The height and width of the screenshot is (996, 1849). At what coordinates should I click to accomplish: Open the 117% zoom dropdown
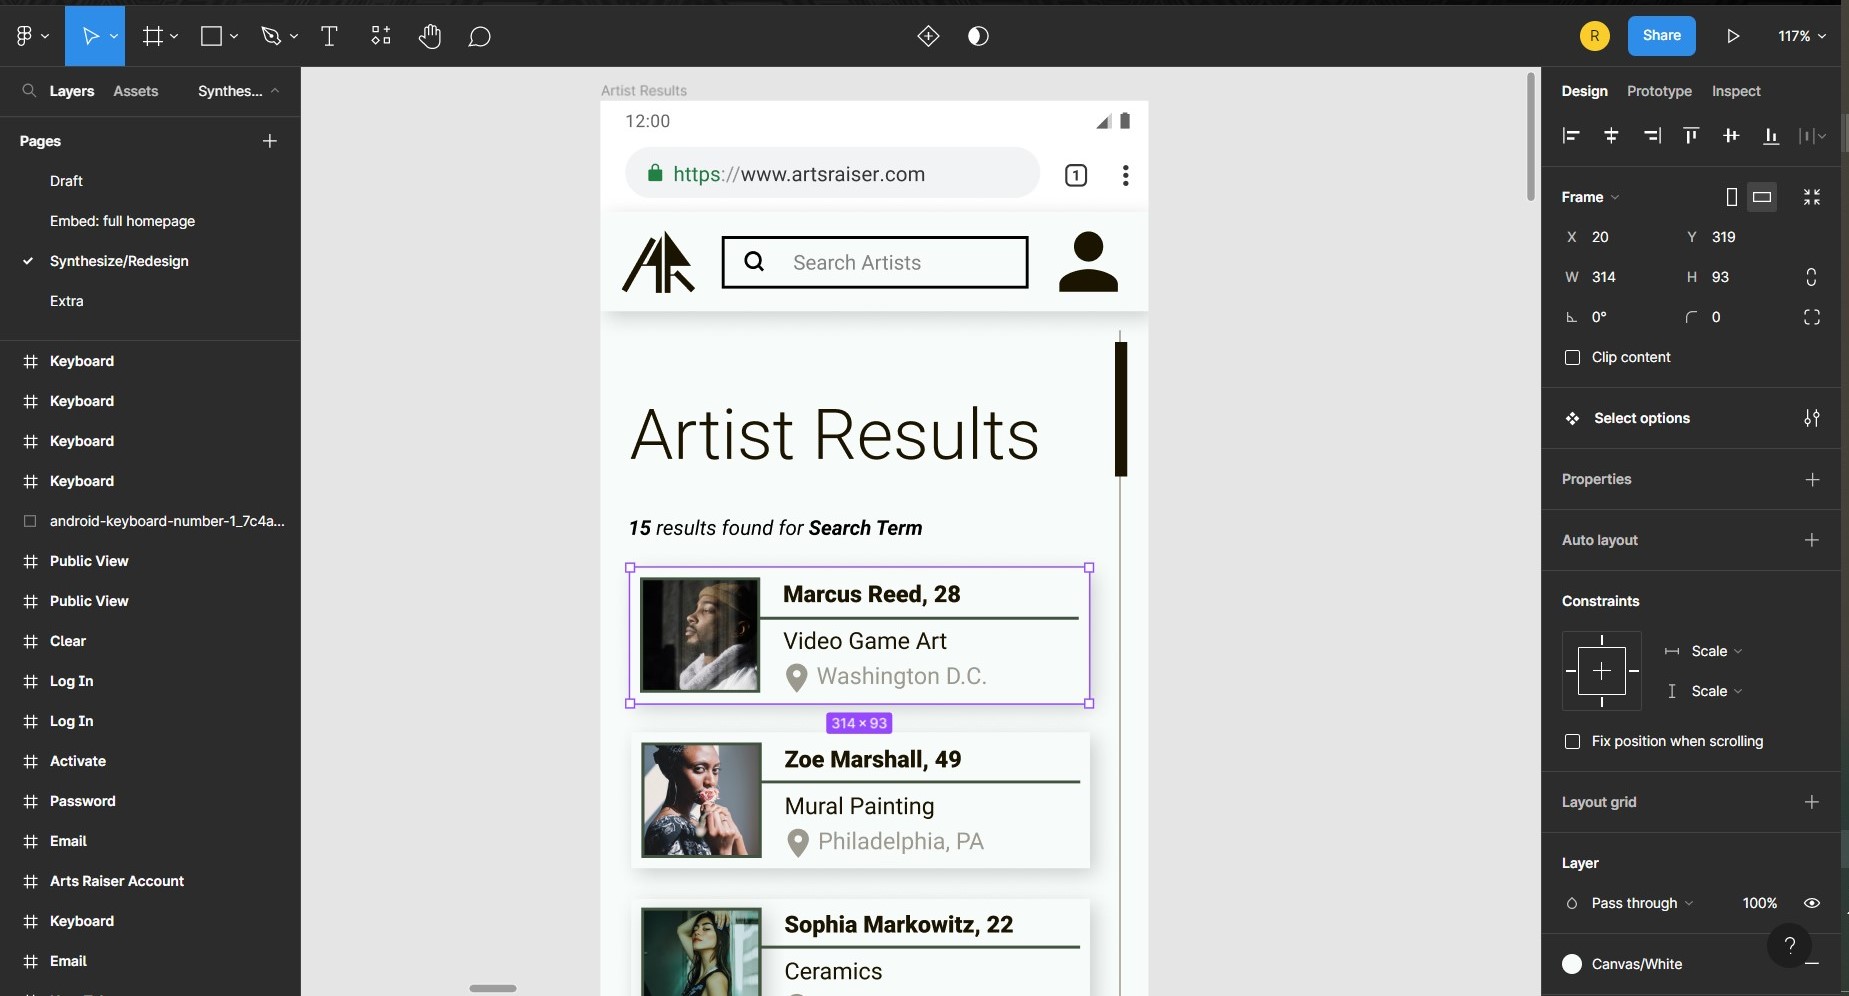[1802, 36]
